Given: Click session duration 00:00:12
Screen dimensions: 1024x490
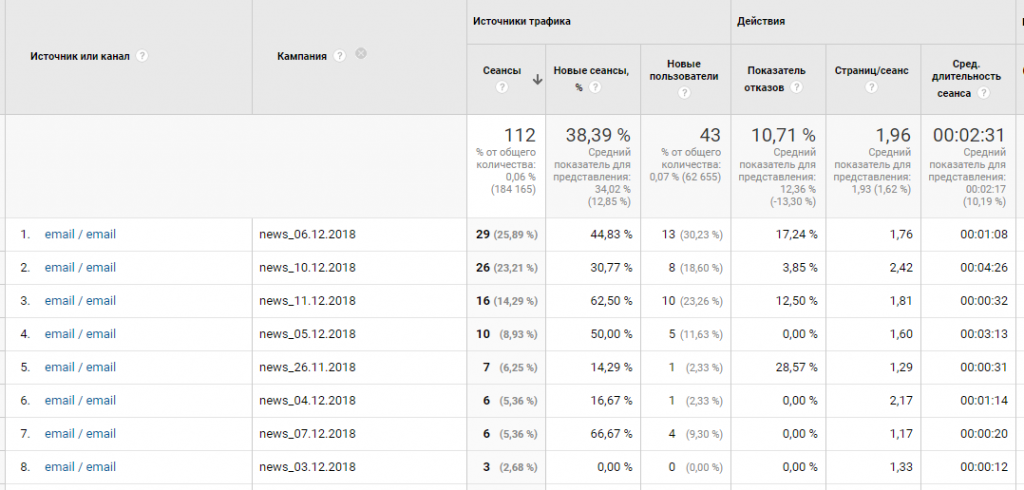Looking at the screenshot, I should 984,468.
